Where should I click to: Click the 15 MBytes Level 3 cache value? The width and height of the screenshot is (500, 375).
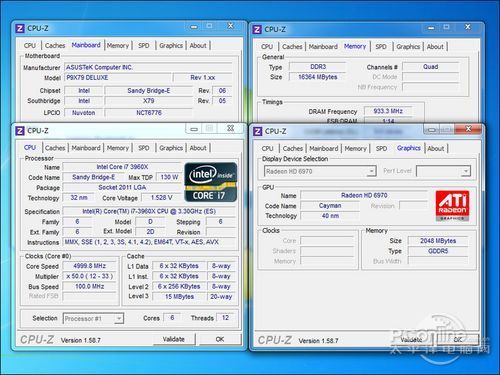tap(179, 297)
